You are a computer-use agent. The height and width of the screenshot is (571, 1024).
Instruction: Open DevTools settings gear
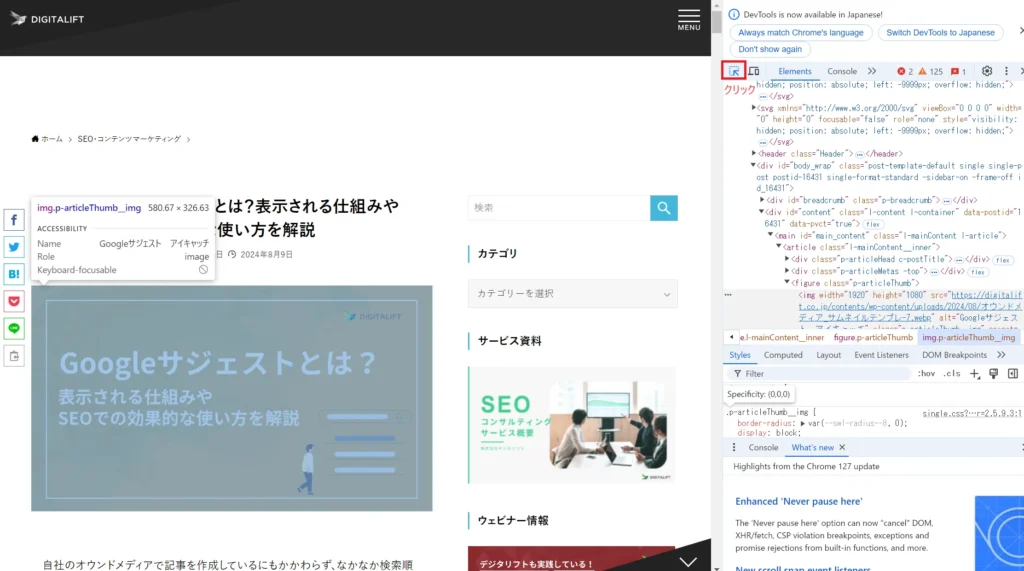(x=987, y=71)
